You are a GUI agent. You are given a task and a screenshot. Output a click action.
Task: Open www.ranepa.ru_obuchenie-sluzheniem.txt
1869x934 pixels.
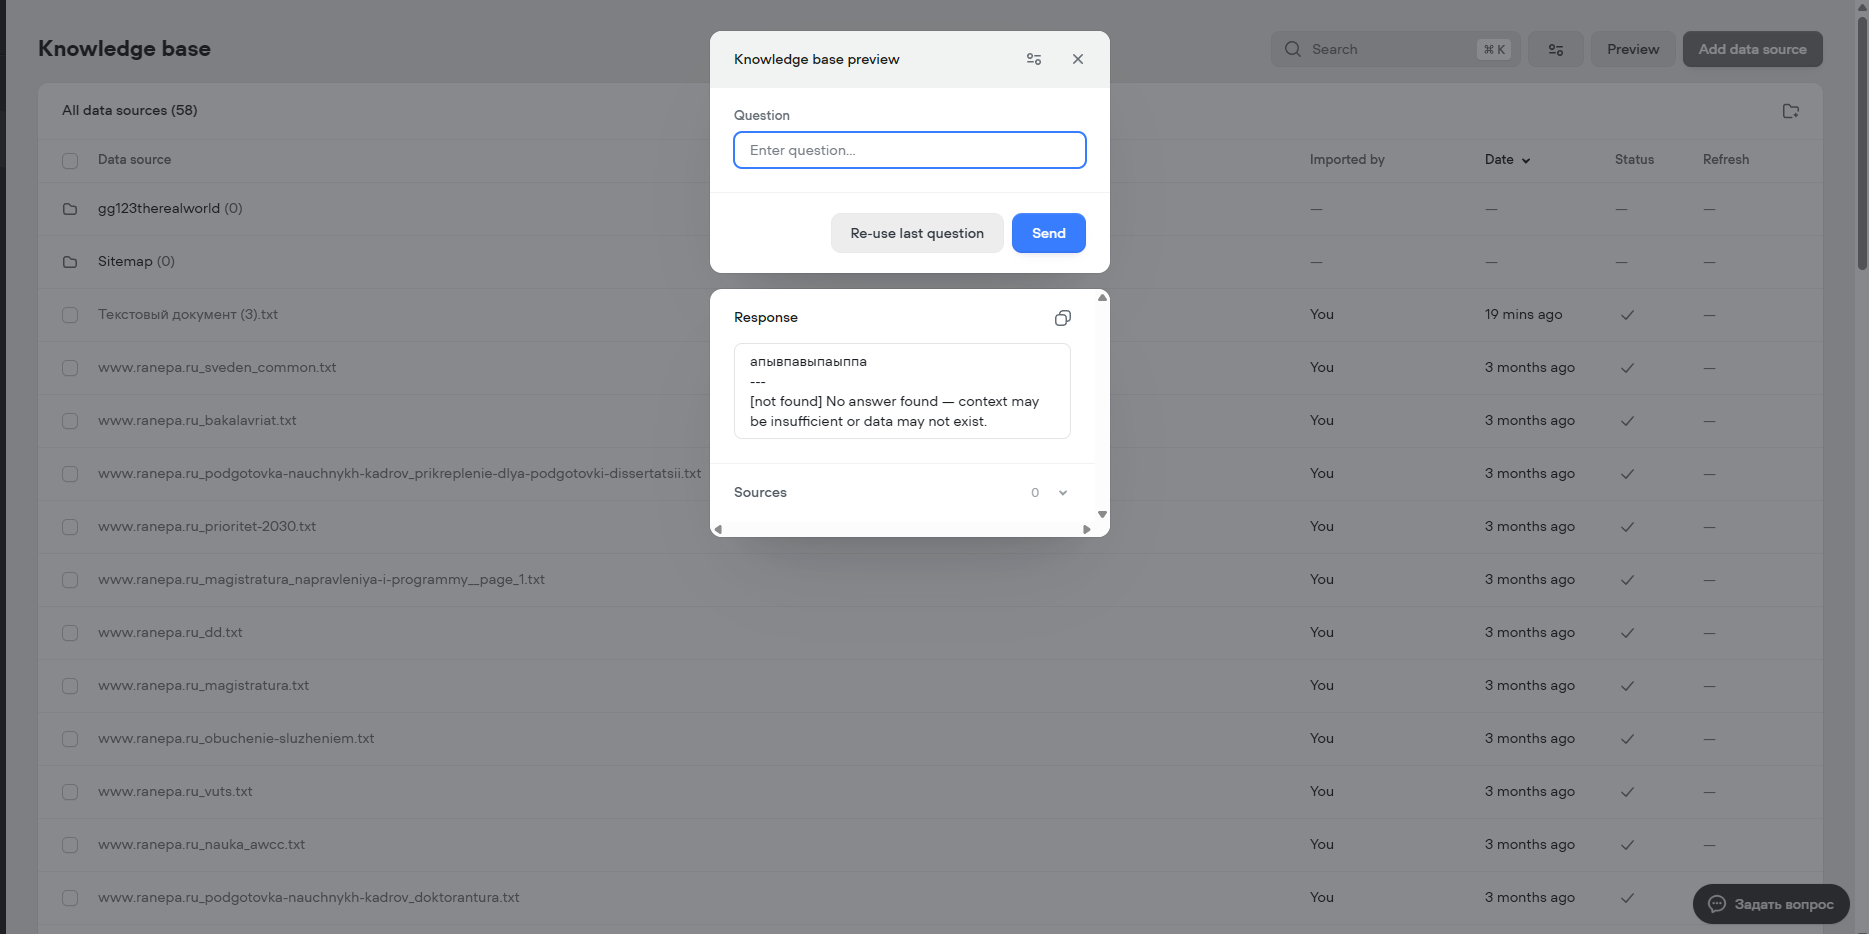[236, 738]
